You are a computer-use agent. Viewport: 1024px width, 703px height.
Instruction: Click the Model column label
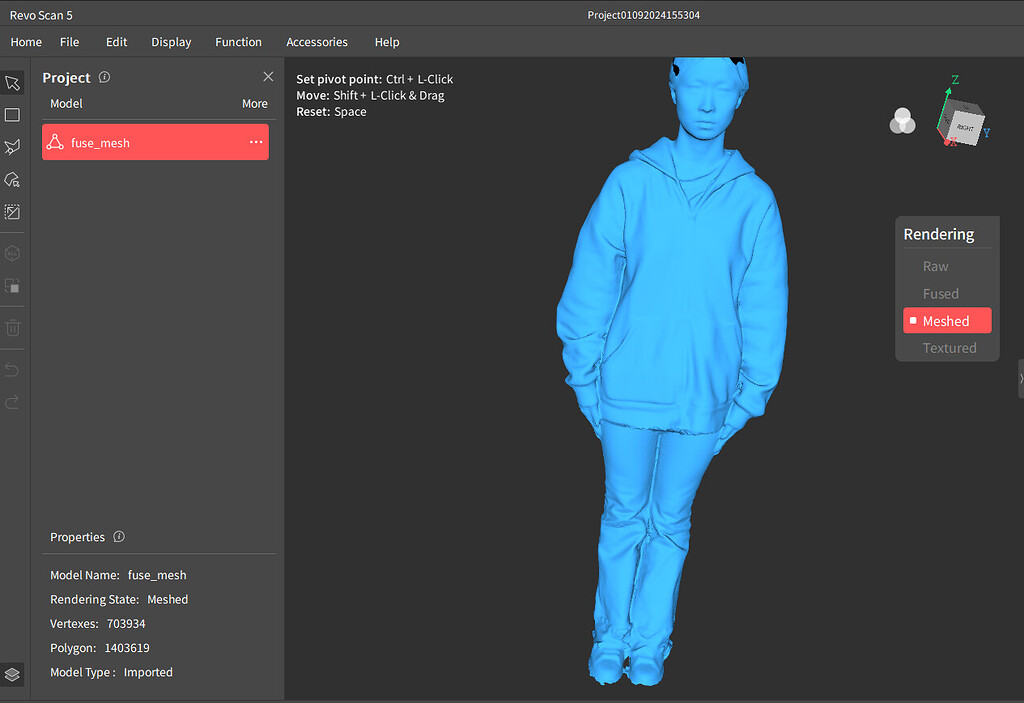pyautogui.click(x=66, y=103)
